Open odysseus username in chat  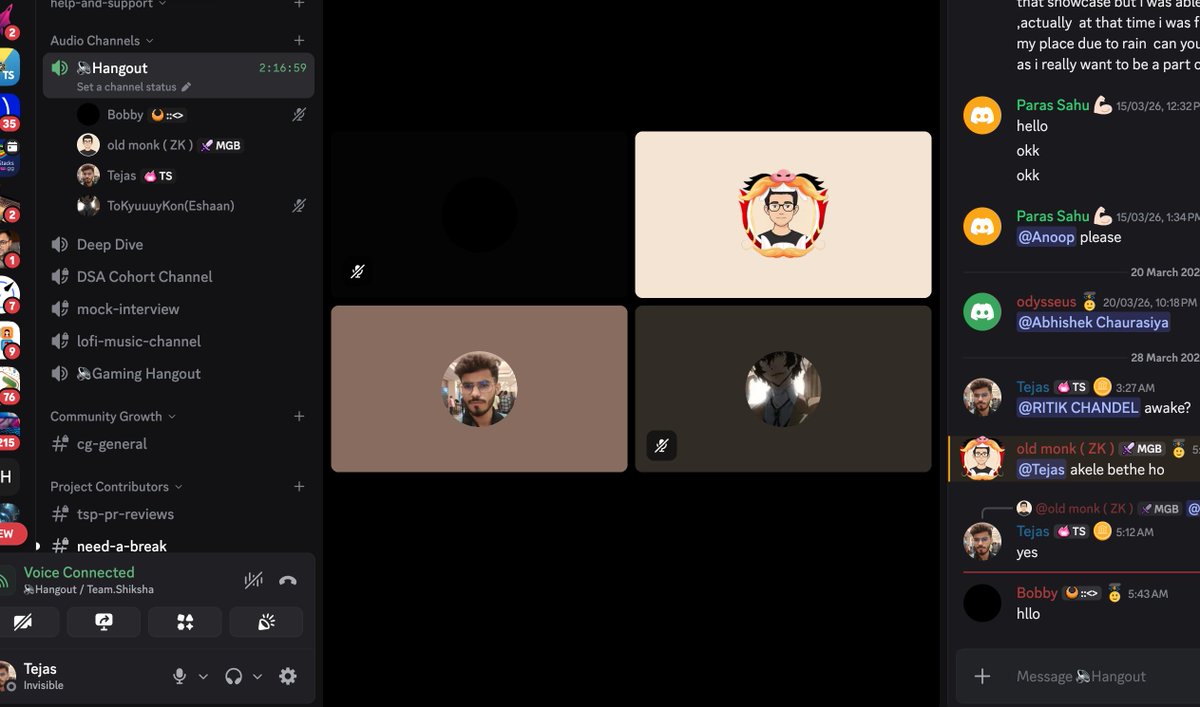click(x=1046, y=301)
